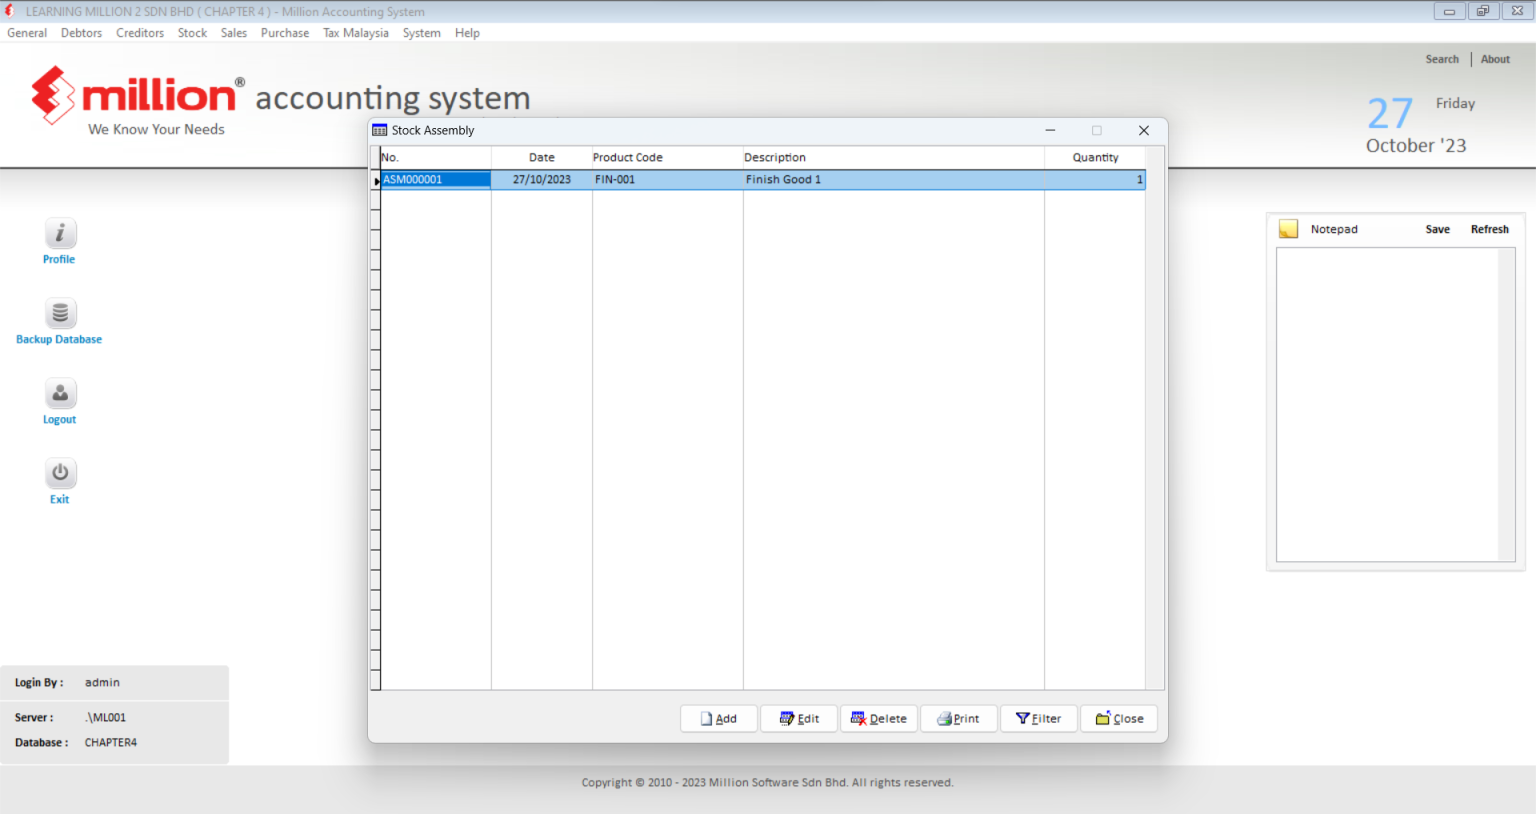Edit the selected stock assembly

[799, 718]
